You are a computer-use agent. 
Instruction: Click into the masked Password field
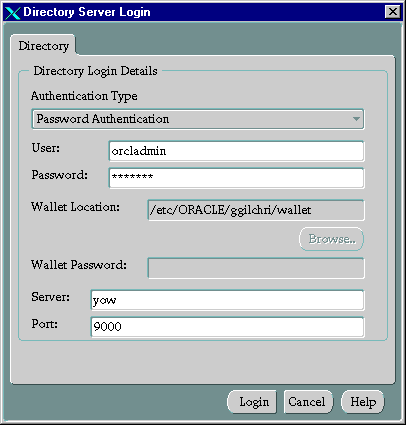point(236,178)
